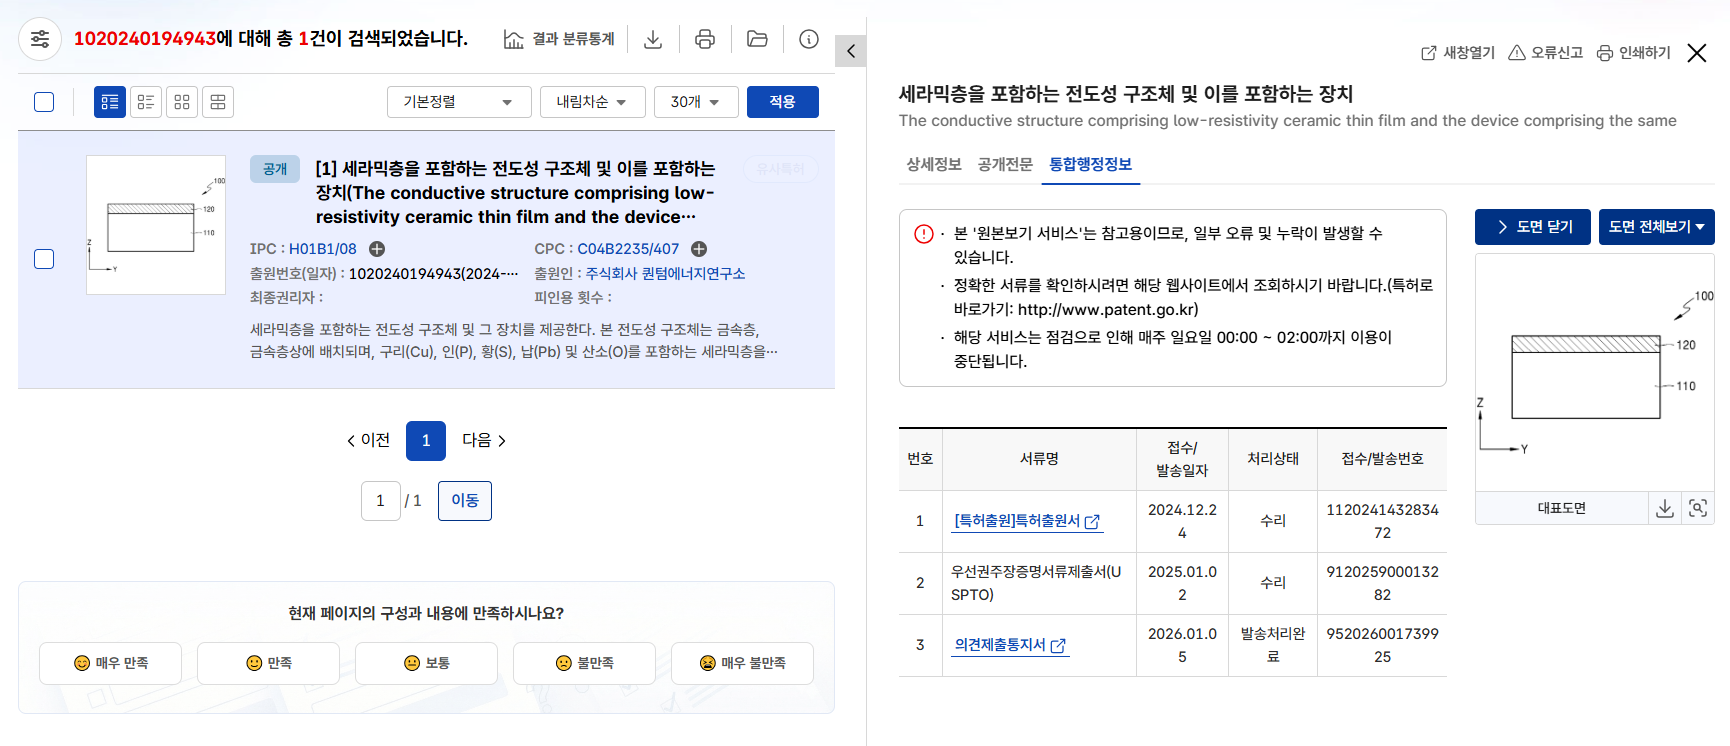Zoom the representative drawing with magnifier icon
Screen dimensions: 1730x746
(1698, 508)
